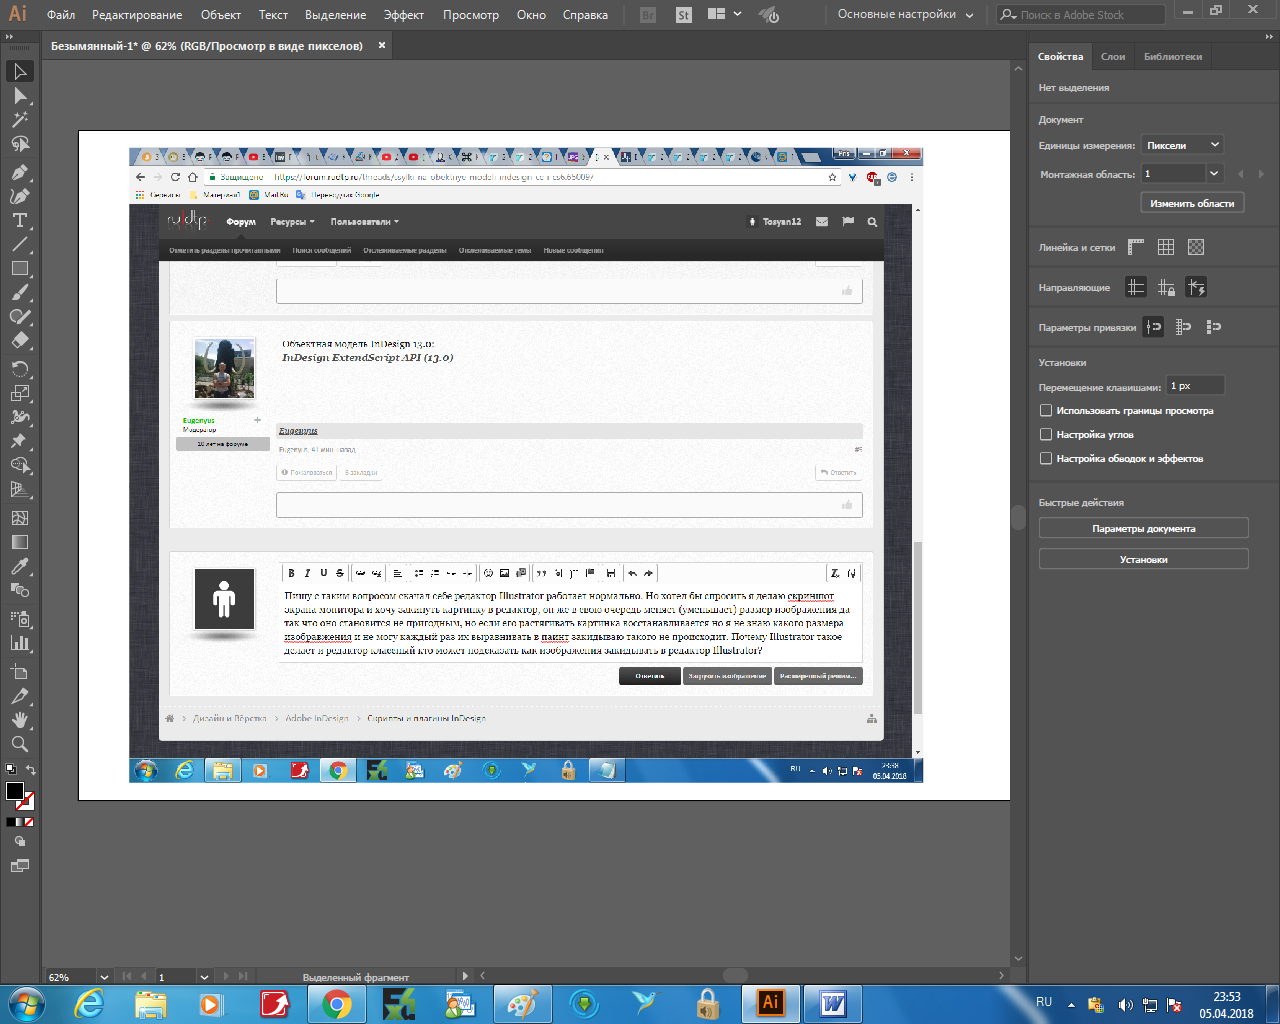Select the Rectangle tool
Screen dimensions: 1280x1024
[x=20, y=268]
